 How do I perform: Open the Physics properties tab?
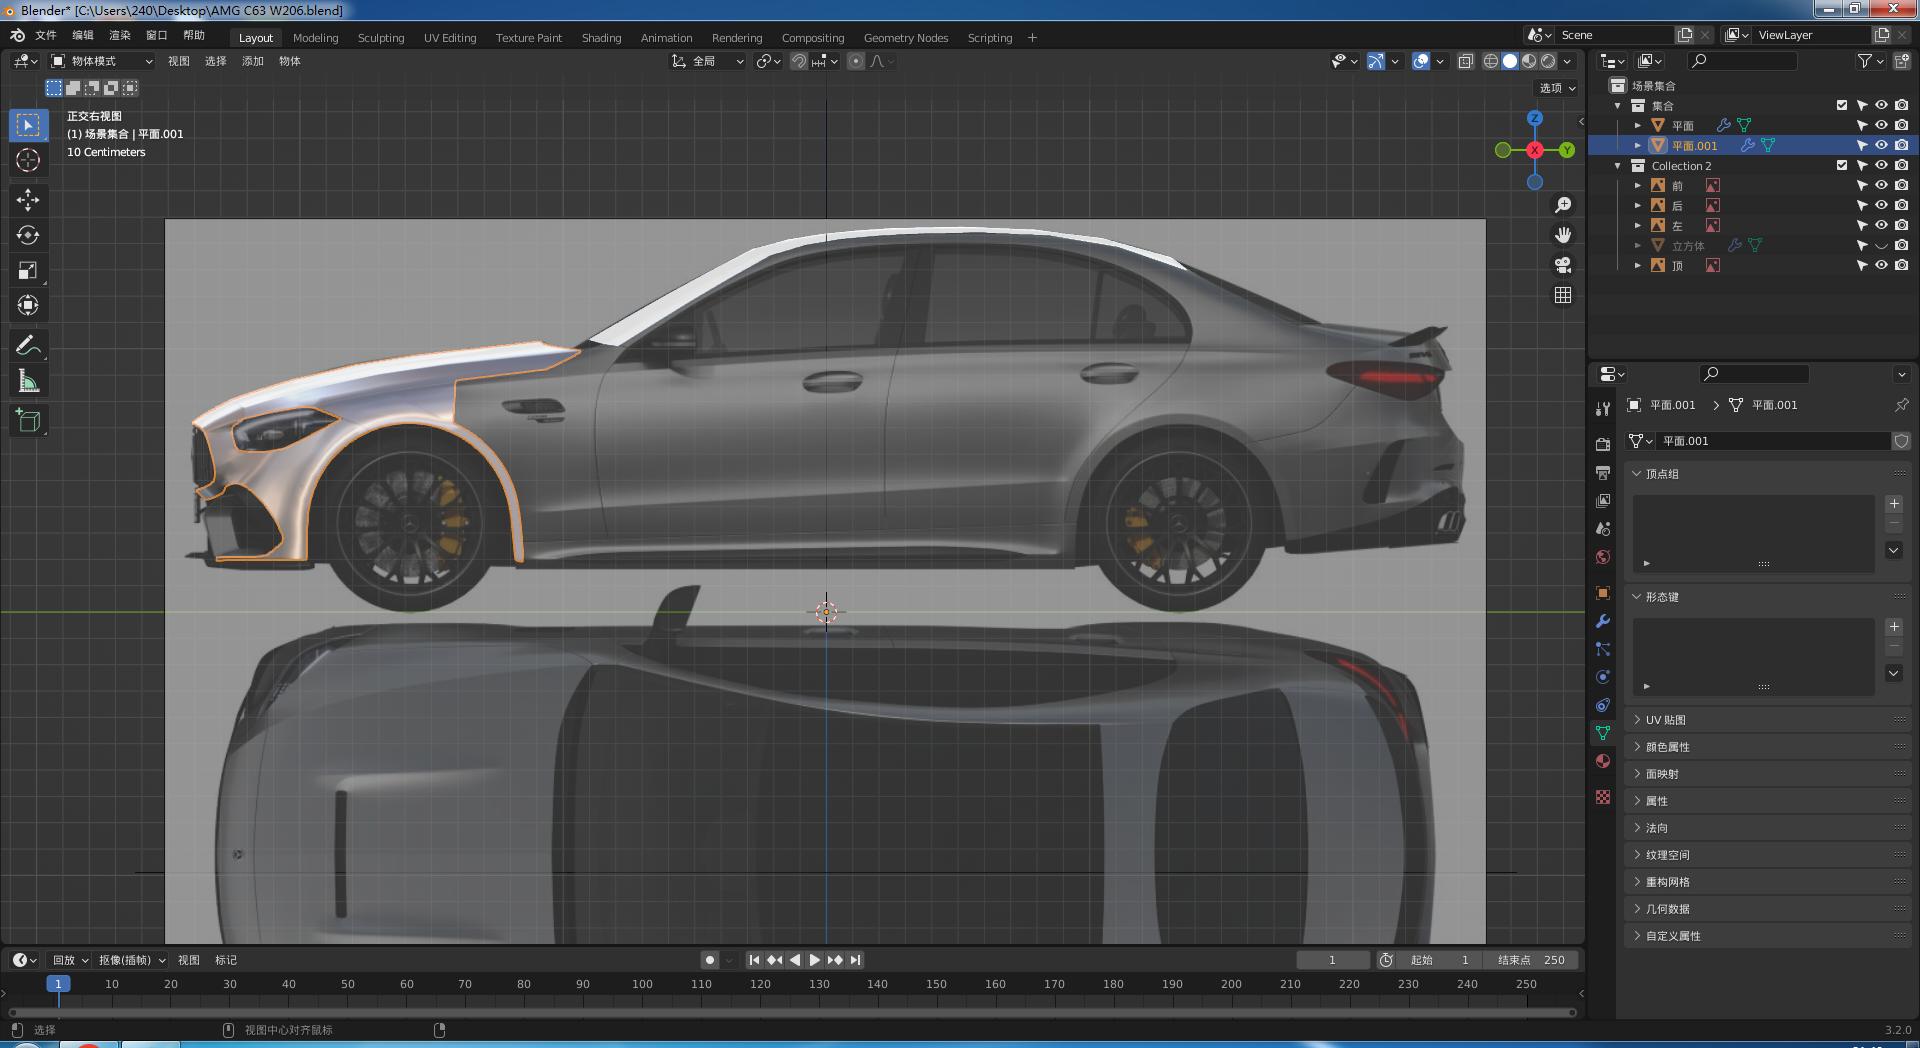click(1603, 677)
